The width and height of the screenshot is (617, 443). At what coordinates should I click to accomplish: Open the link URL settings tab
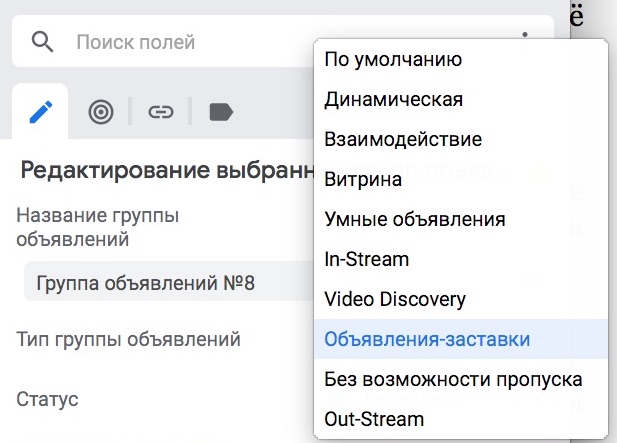(160, 112)
